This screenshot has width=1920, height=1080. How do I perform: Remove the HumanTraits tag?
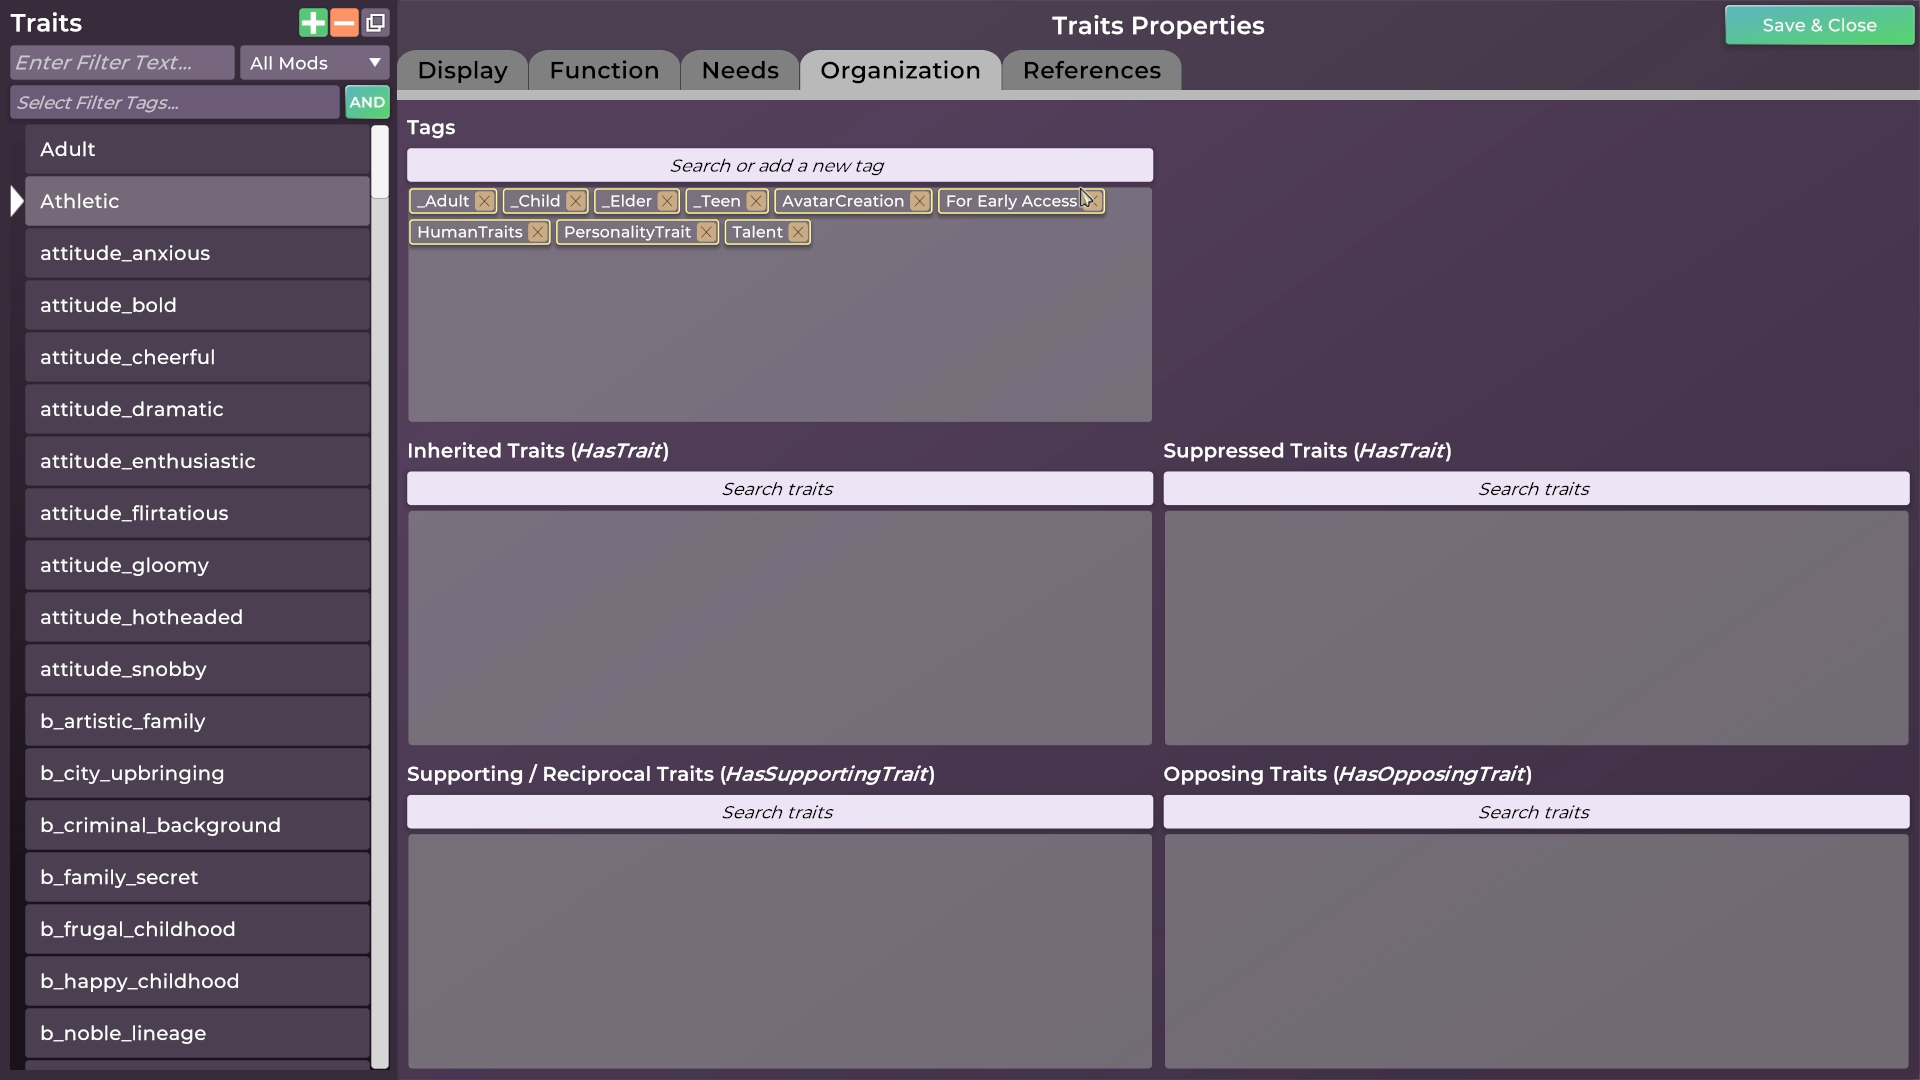537,232
